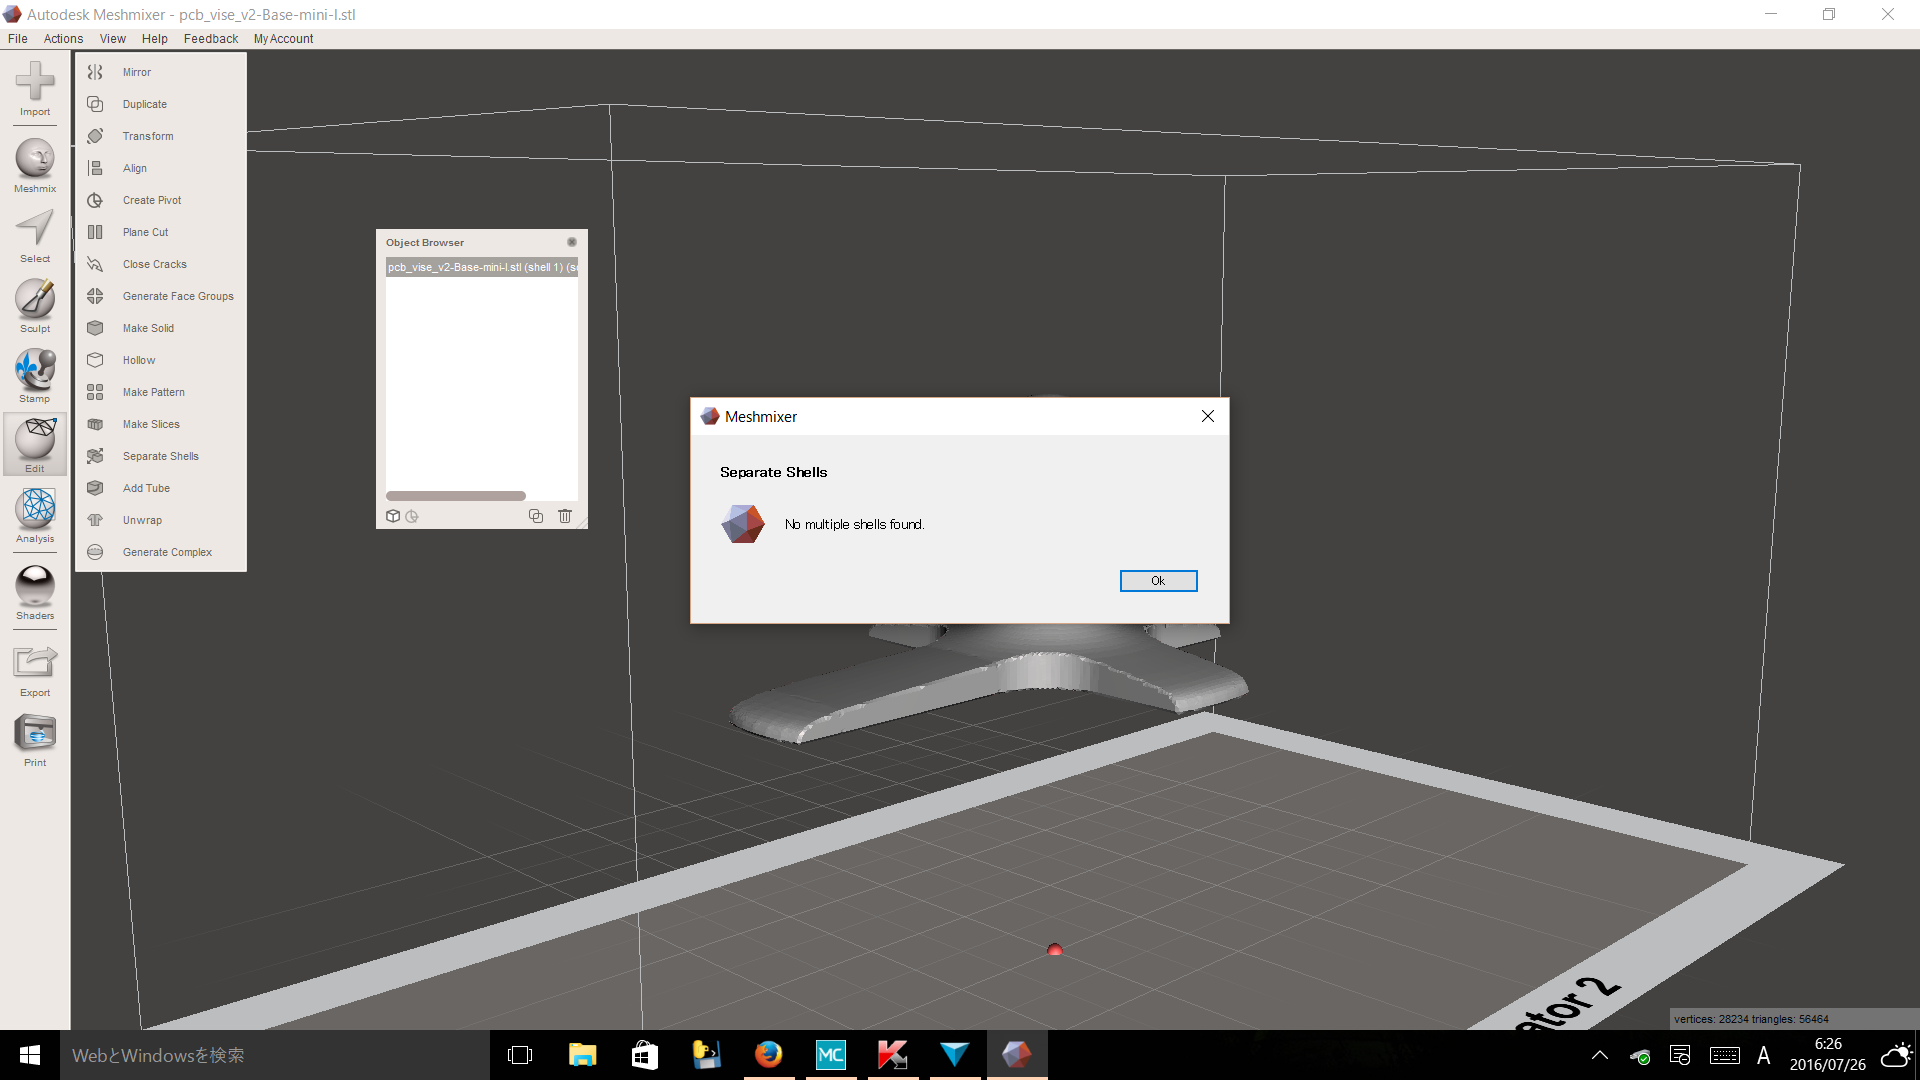Open the taskbar clock and date
The image size is (1920, 1080).
(x=1827, y=1055)
